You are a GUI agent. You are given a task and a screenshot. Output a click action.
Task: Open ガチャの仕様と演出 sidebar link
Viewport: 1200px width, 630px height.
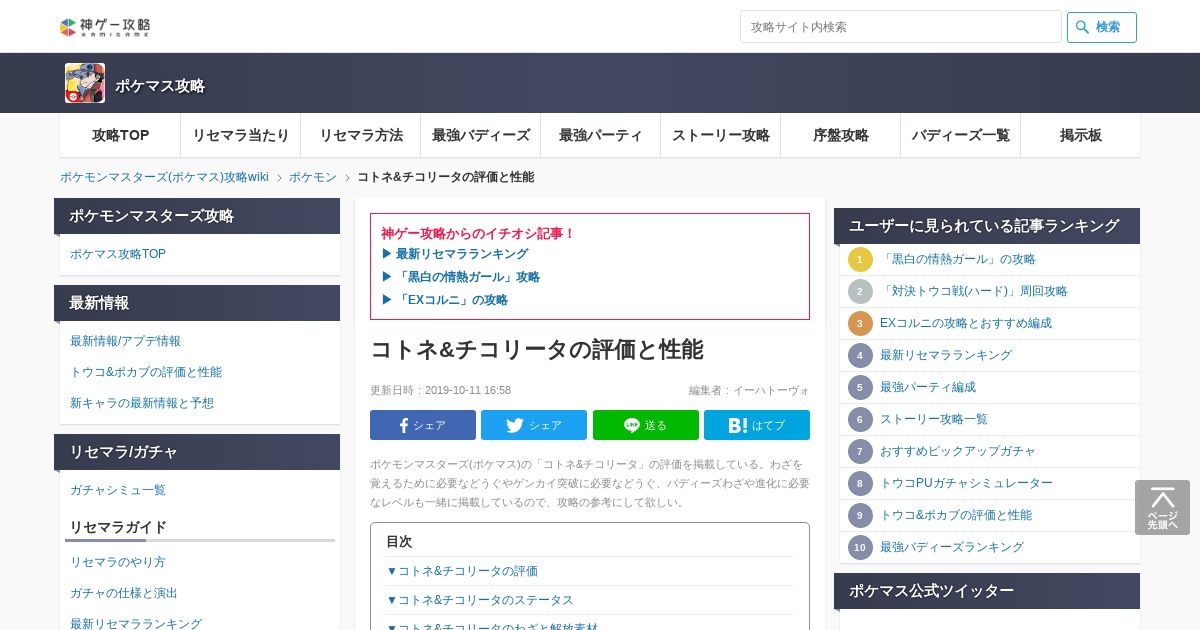(x=124, y=593)
